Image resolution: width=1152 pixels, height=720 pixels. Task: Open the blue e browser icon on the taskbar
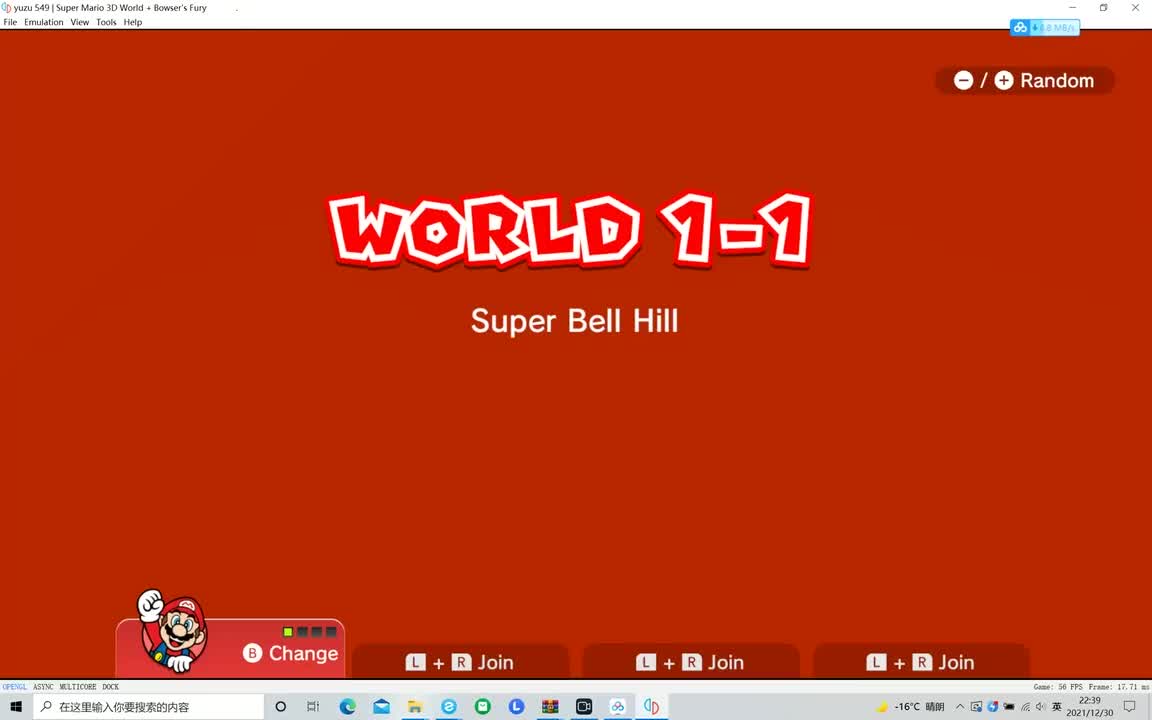coord(449,706)
